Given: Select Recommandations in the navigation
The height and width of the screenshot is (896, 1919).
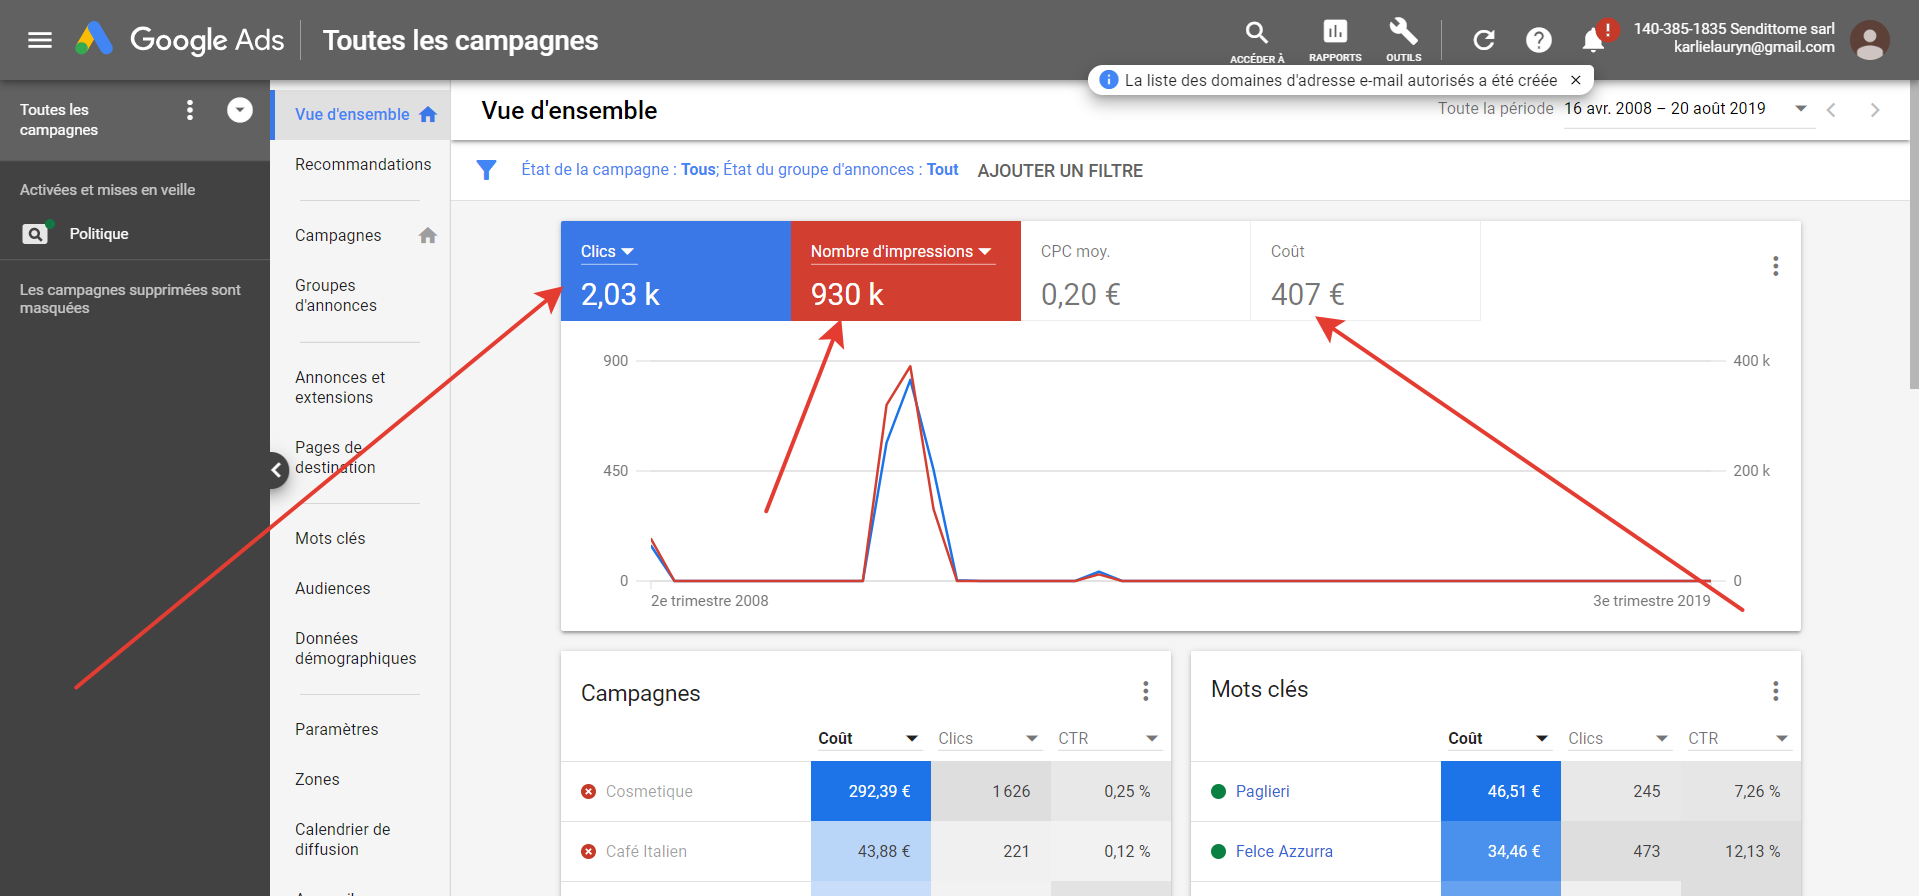Looking at the screenshot, I should (363, 164).
